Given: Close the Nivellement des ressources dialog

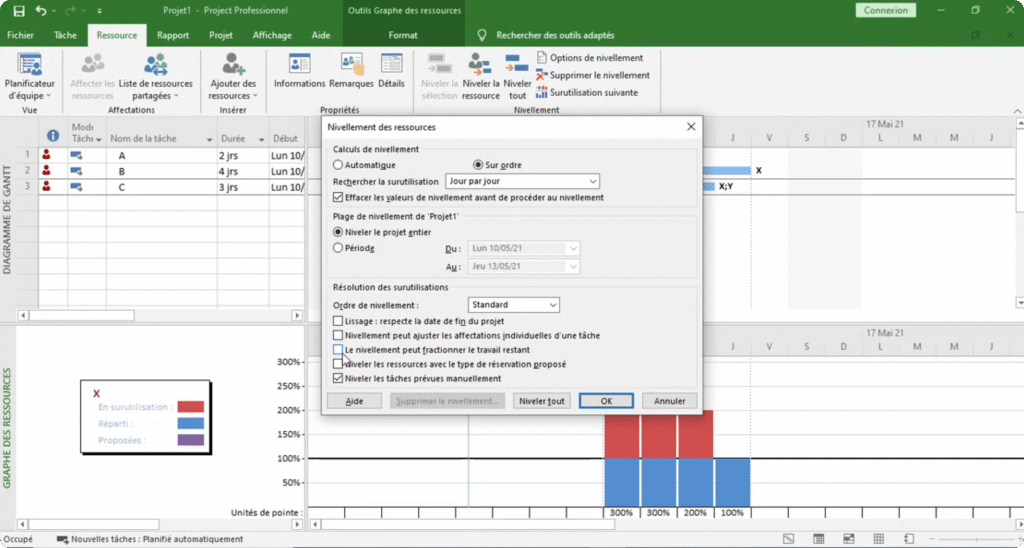Looking at the screenshot, I should (x=691, y=127).
